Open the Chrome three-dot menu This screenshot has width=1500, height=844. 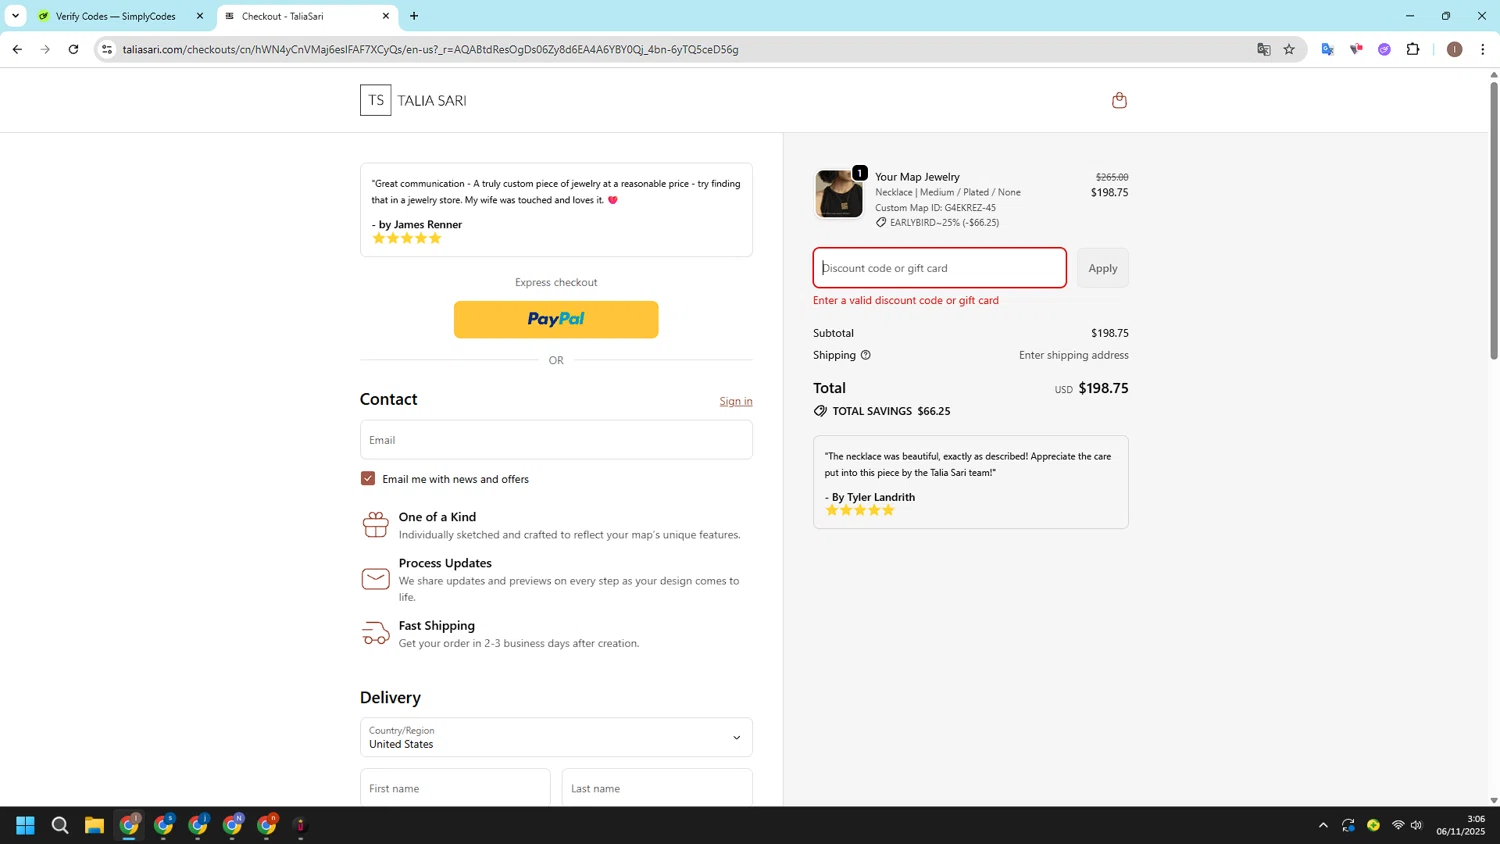[x=1482, y=49]
